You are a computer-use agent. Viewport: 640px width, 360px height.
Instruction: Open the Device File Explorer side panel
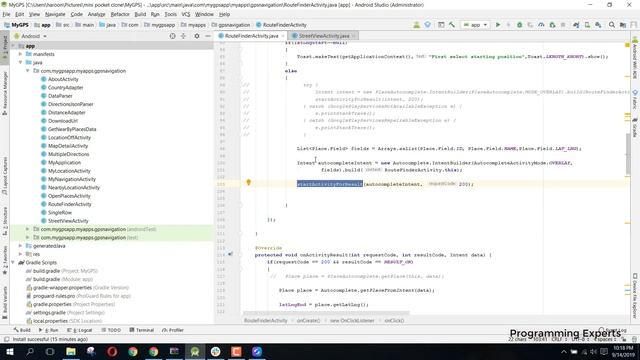coord(635,296)
